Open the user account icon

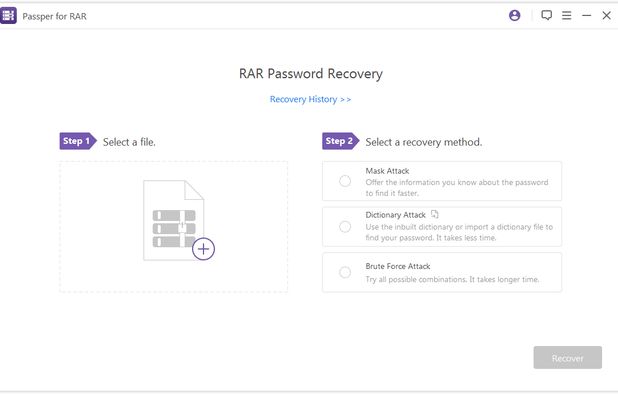coord(514,15)
